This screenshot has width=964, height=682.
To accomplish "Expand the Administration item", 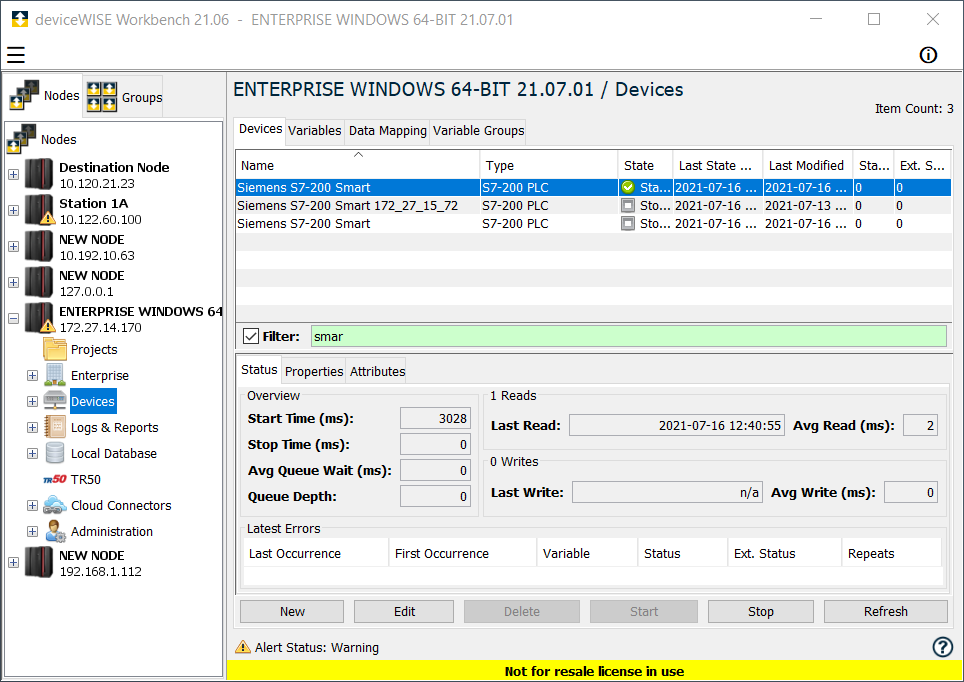I will 33,531.
